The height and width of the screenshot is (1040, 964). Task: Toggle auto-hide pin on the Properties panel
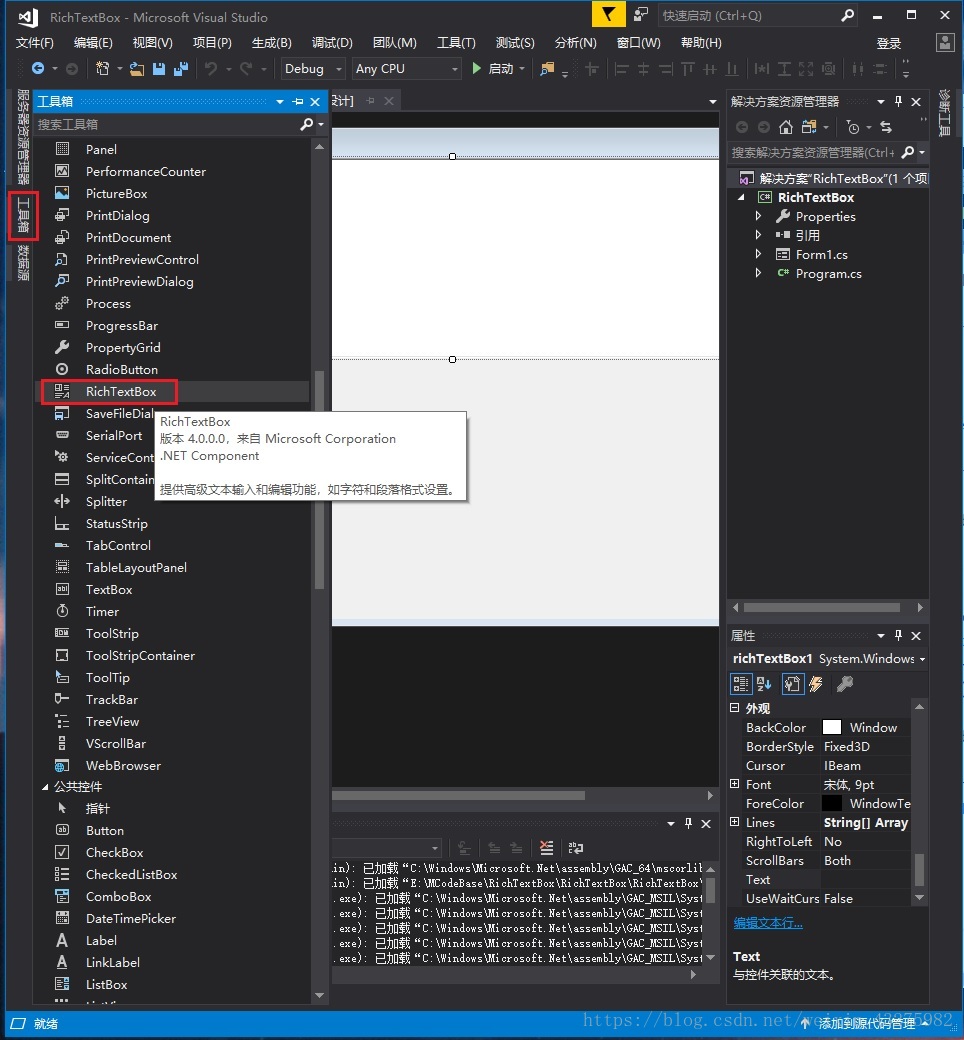point(898,635)
